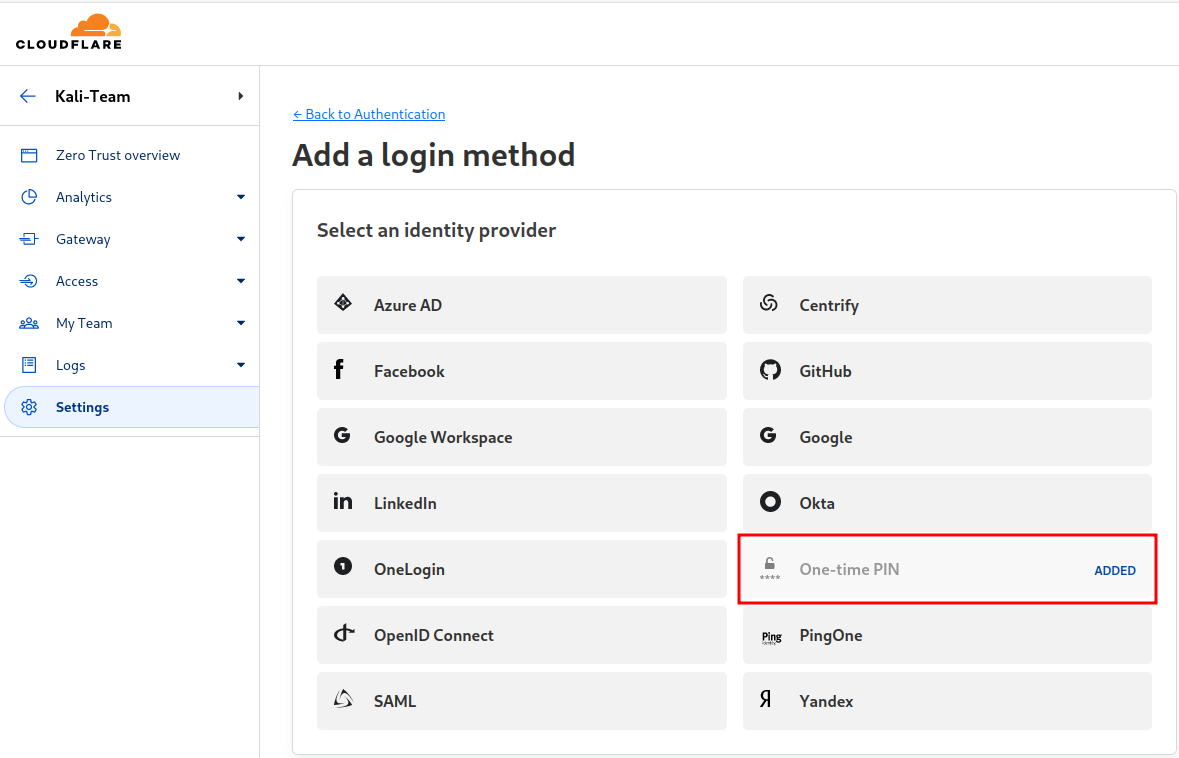Pick OneLogin as login method
Image resolution: width=1179 pixels, height=758 pixels.
[522, 569]
